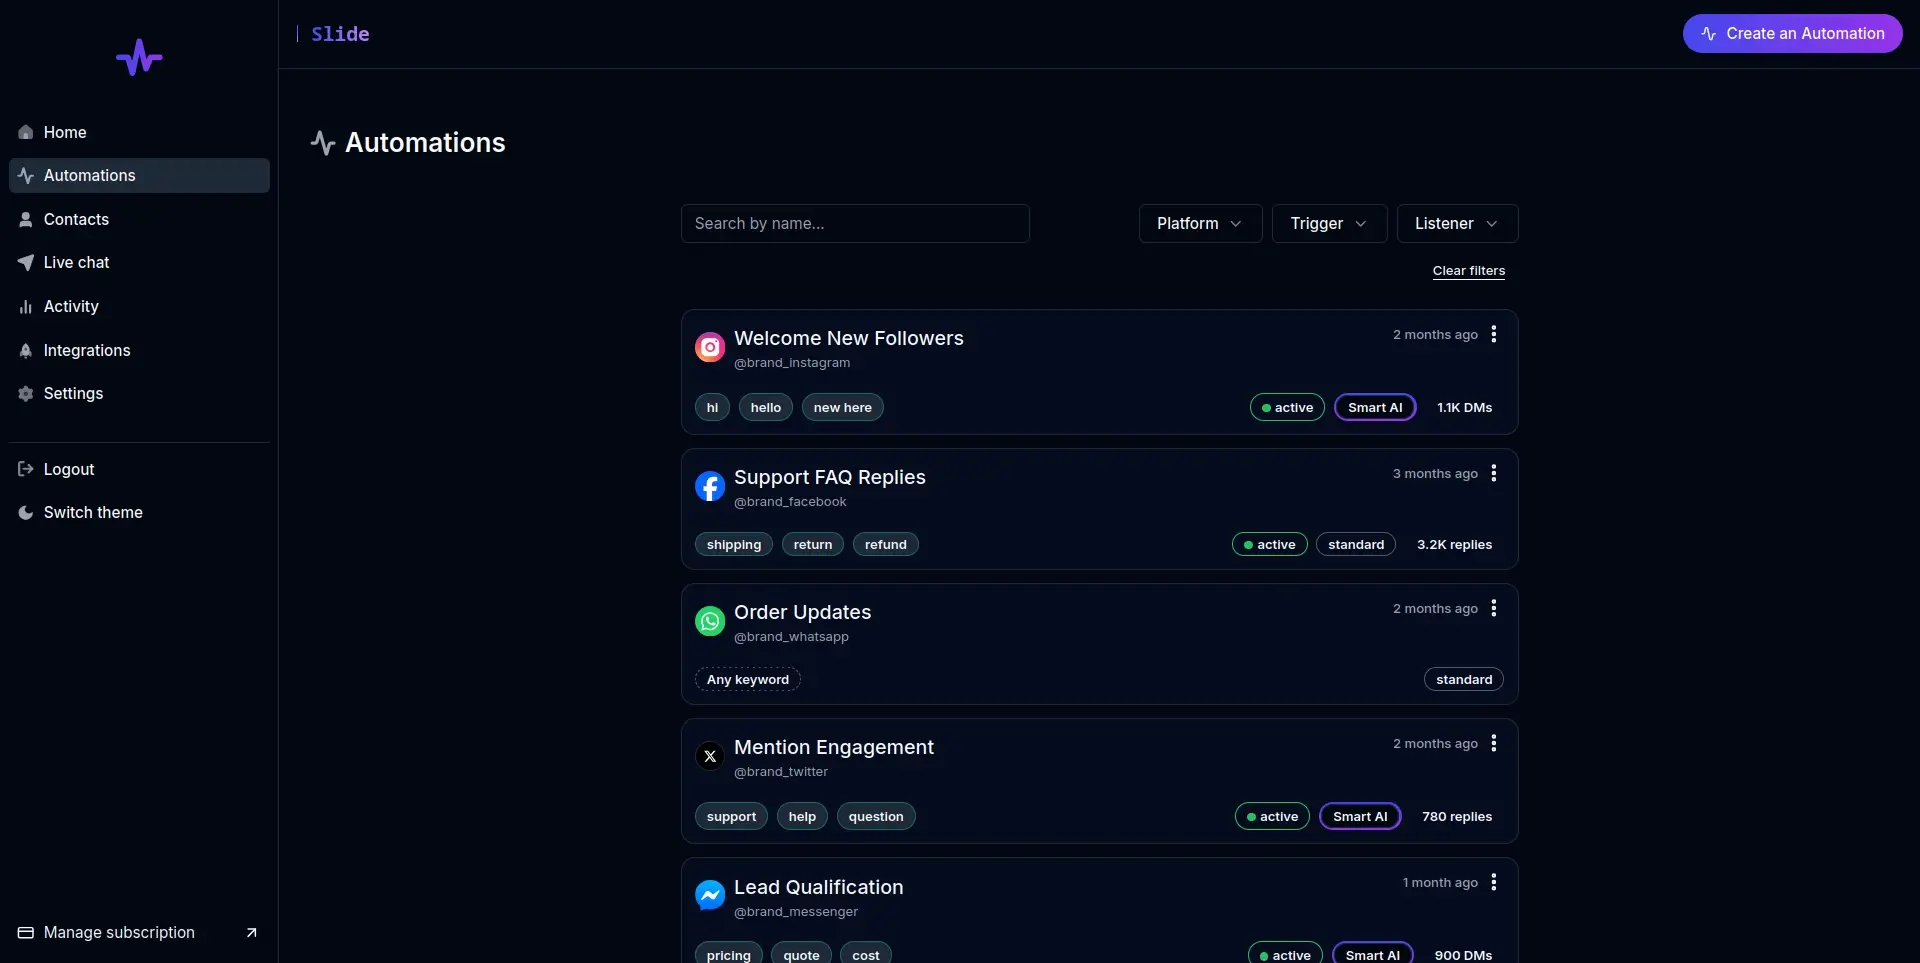The height and width of the screenshot is (963, 1920).
Task: Click the Slide waveform logo
Action: [x=139, y=57]
